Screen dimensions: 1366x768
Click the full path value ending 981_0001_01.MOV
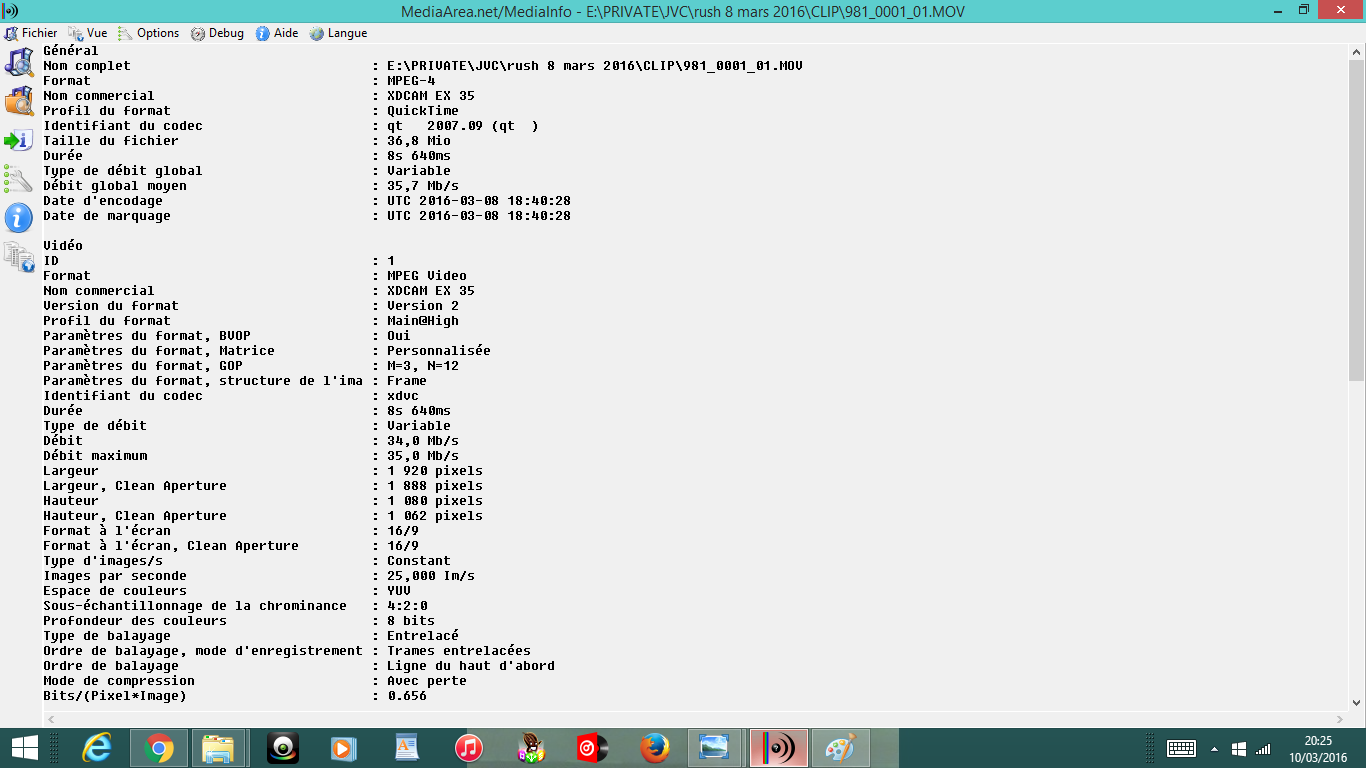595,66
